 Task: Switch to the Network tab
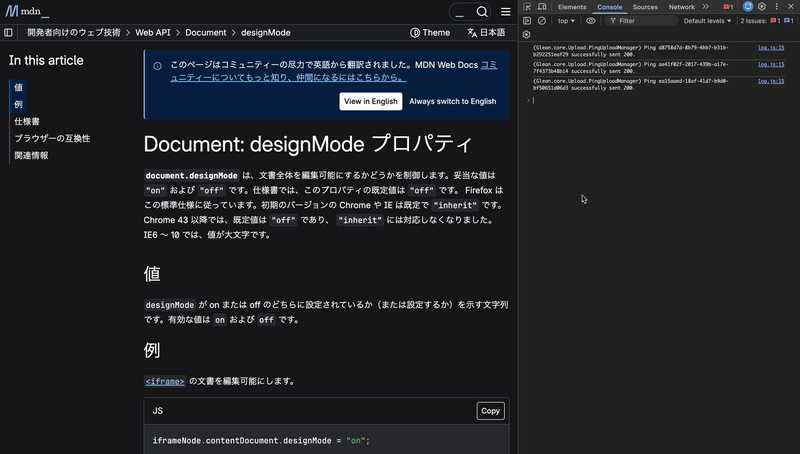coord(682,7)
